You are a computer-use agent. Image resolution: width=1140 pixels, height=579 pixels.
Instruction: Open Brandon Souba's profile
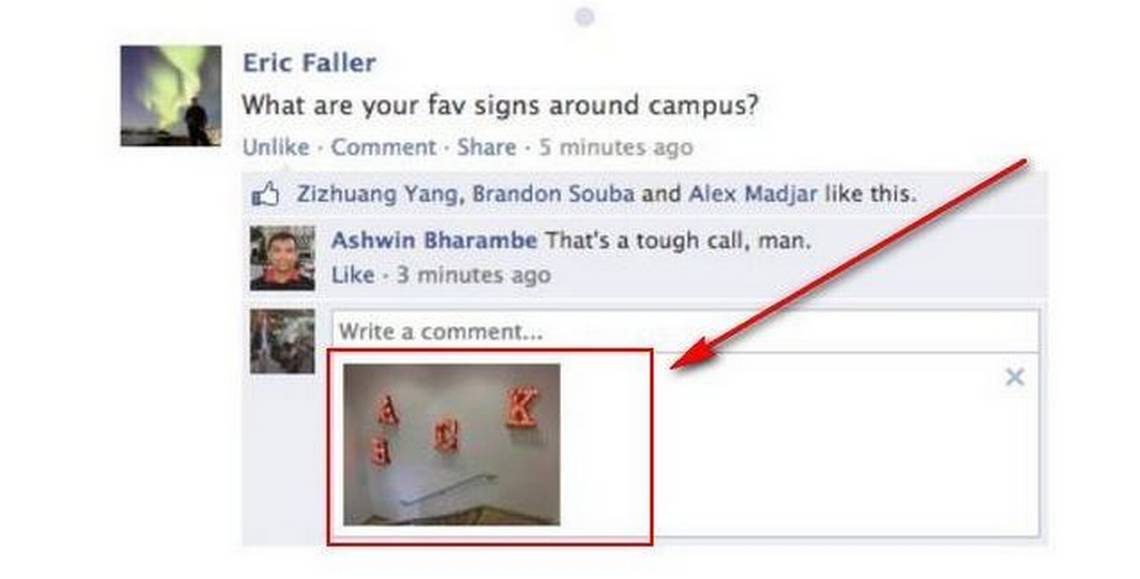[553, 194]
